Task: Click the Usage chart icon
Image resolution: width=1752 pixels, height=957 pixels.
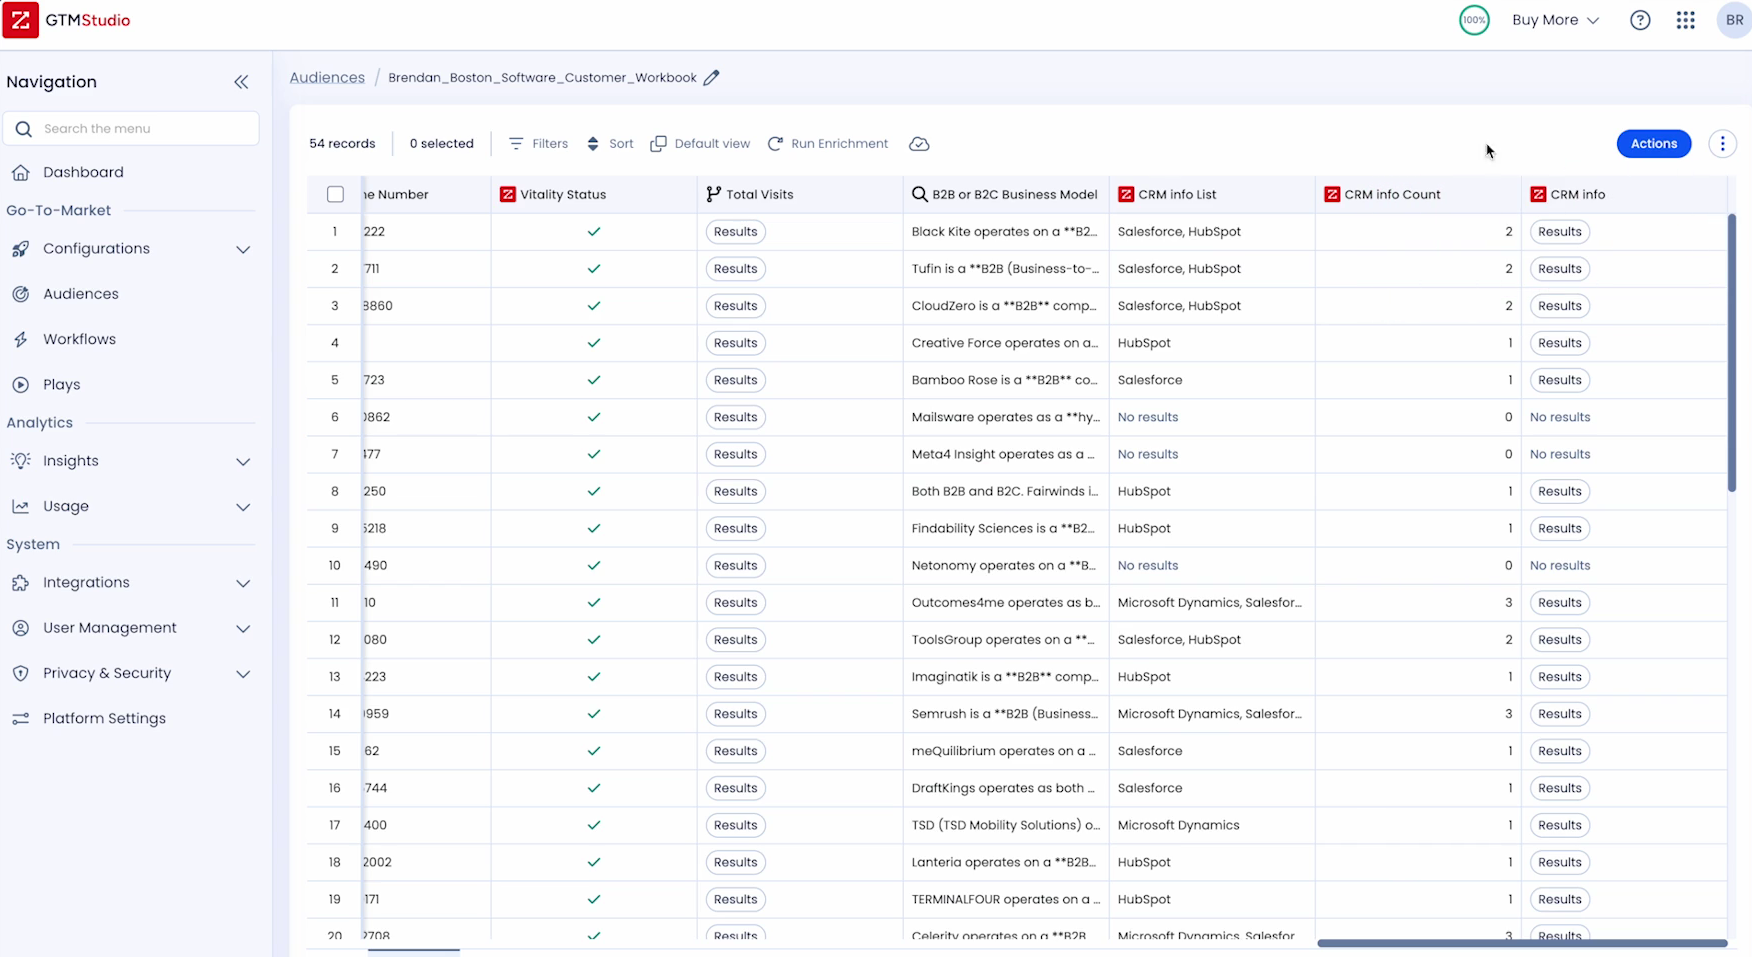Action: pyautogui.click(x=20, y=507)
